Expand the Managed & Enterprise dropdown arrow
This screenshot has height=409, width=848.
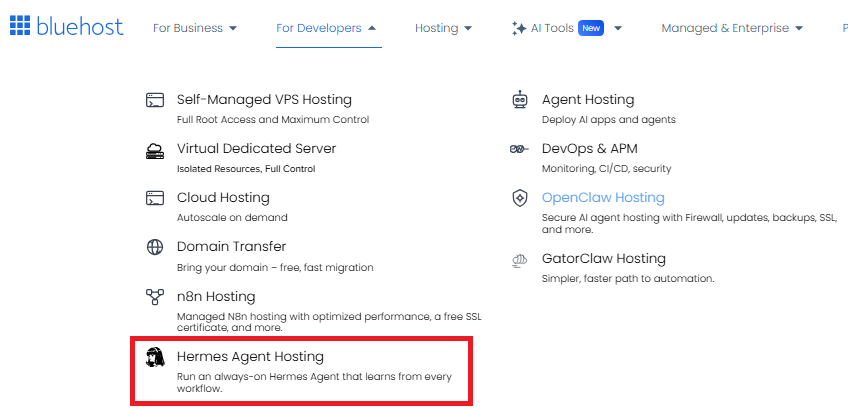[799, 28]
